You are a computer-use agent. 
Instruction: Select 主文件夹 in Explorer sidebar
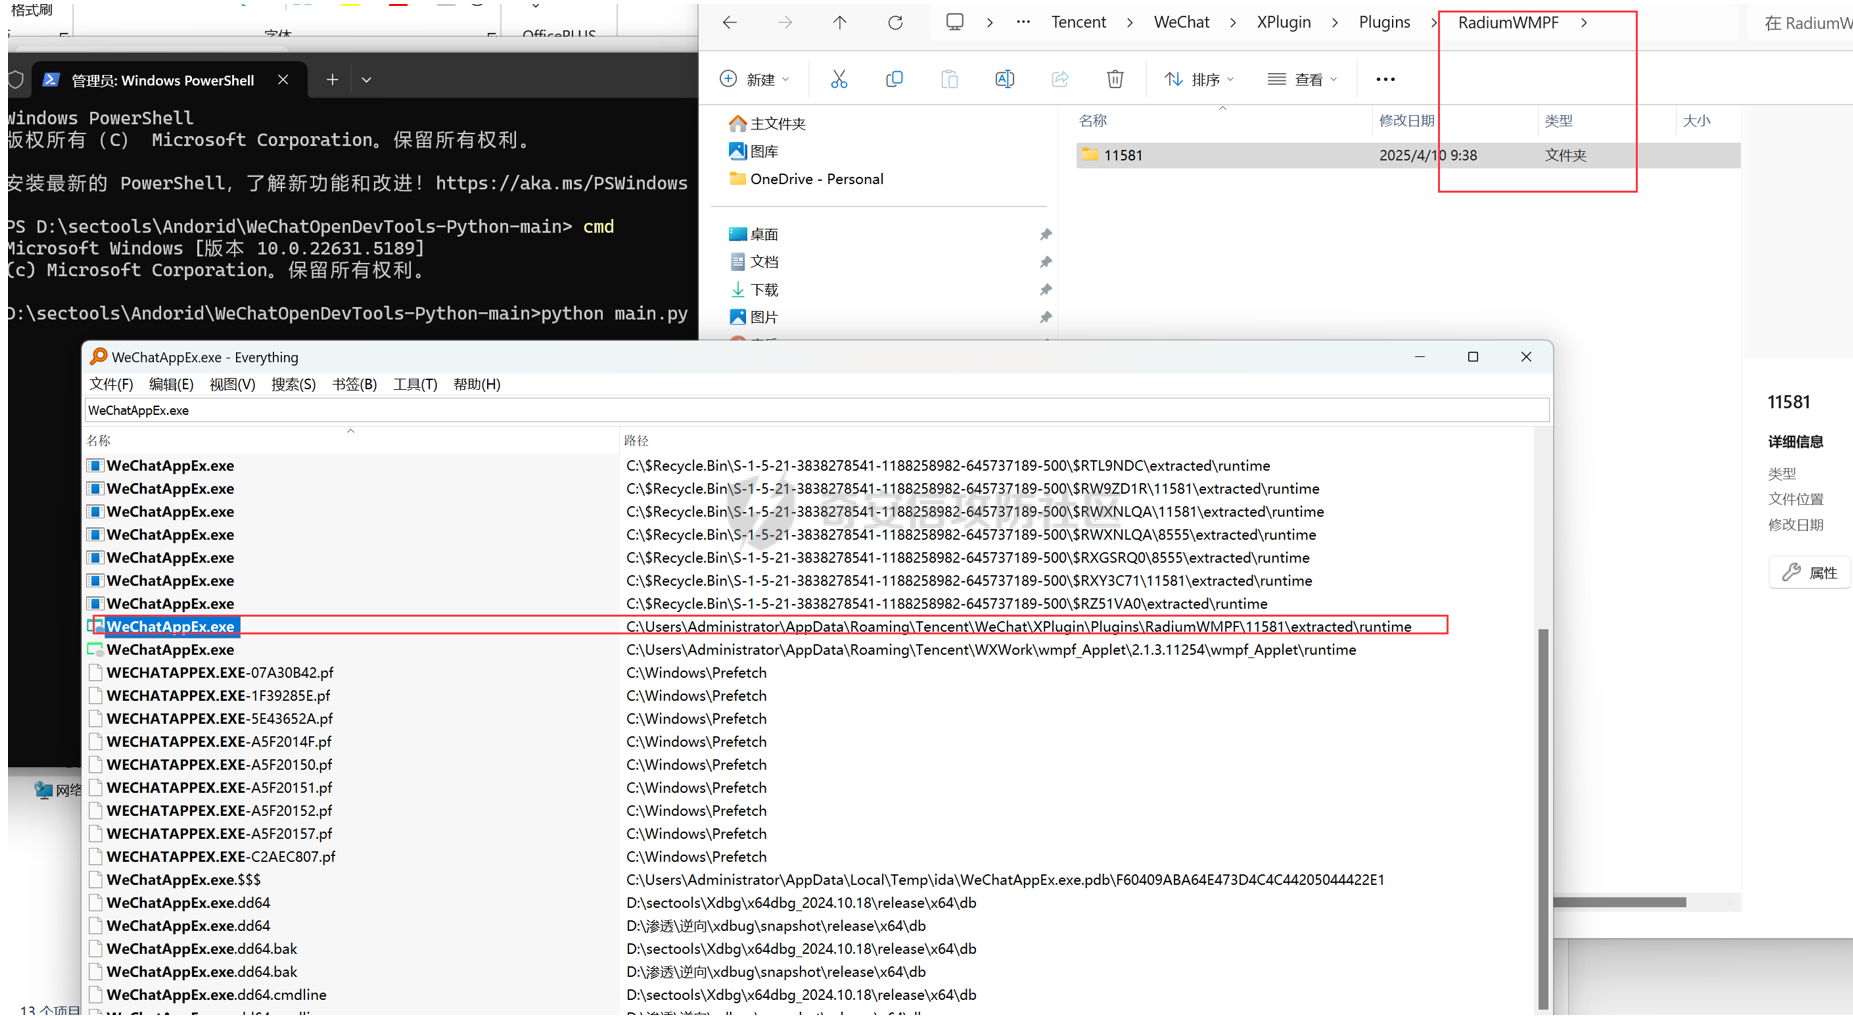pos(767,124)
